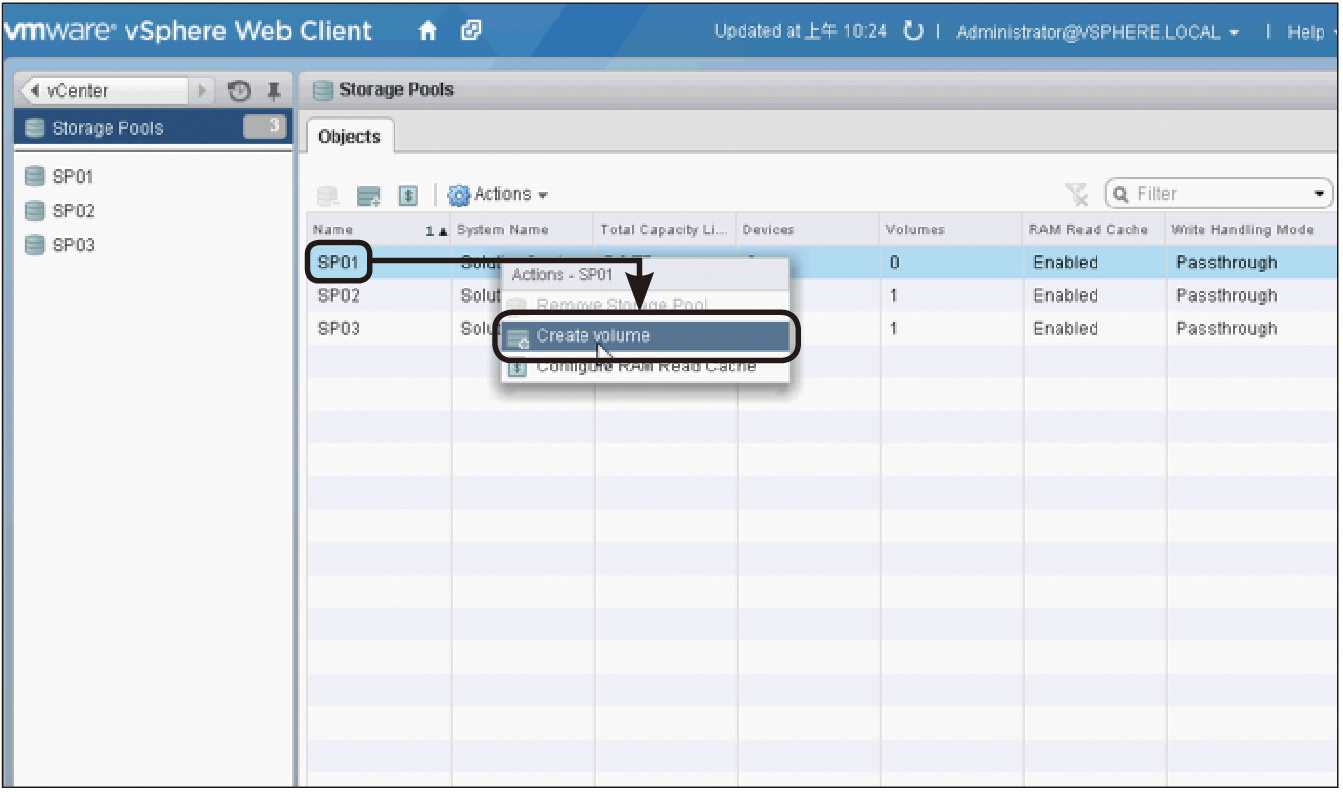
Task: Click the create volume toolbar icon
Action: 369,195
